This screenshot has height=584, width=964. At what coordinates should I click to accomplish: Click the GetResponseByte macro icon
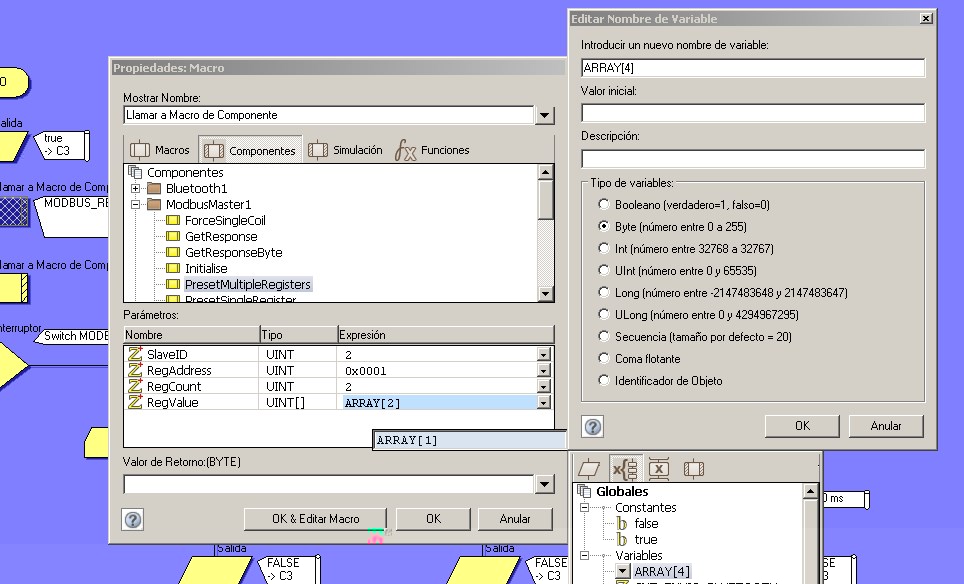[173, 252]
